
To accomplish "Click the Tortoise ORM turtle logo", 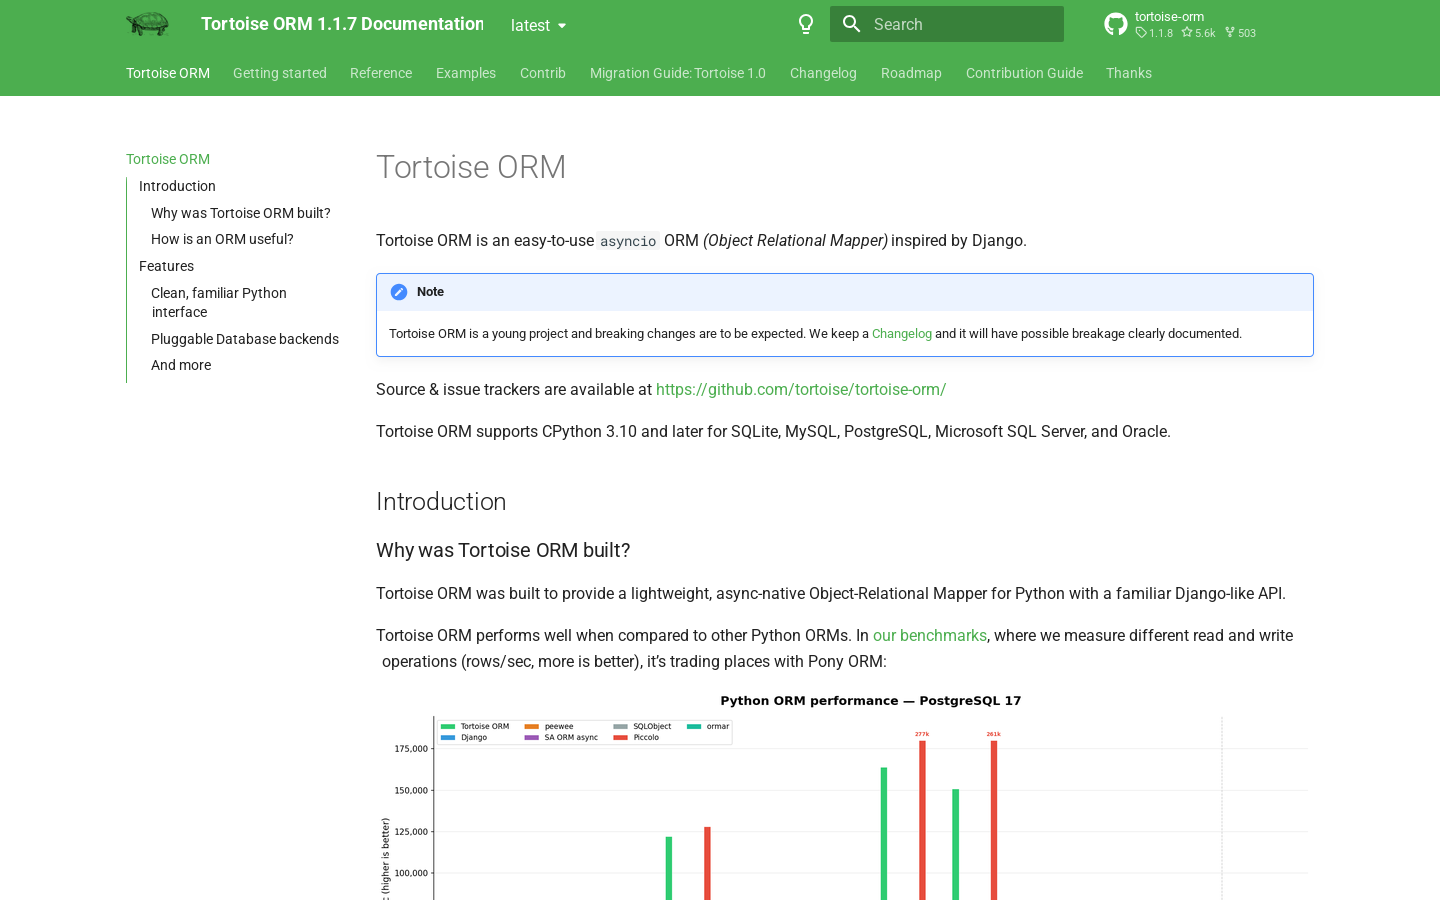I will [147, 24].
